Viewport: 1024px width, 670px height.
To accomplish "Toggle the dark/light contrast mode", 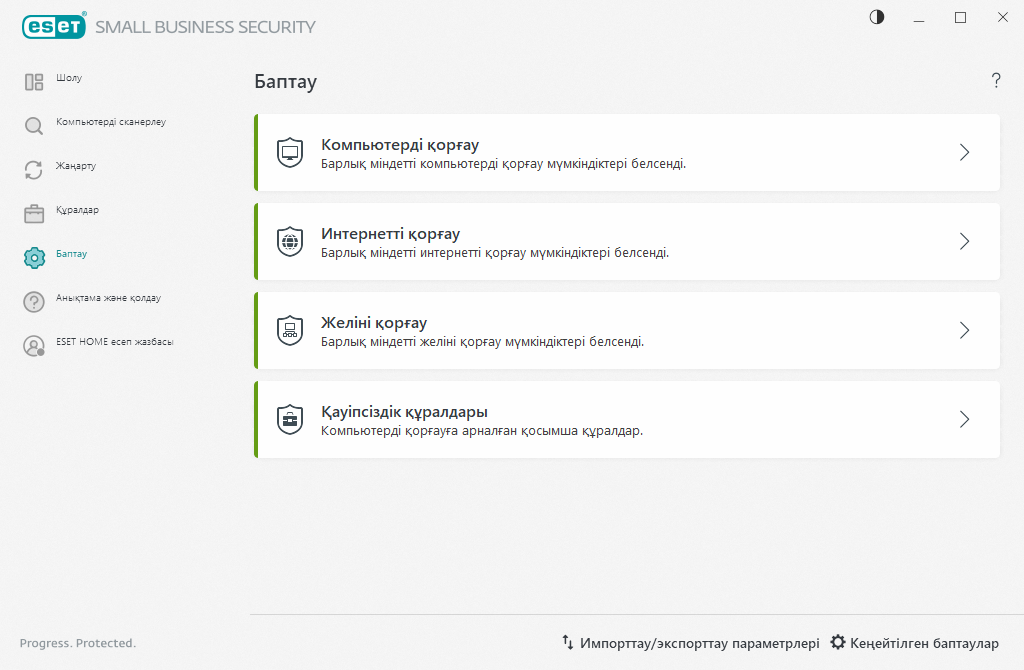I will click(x=877, y=17).
